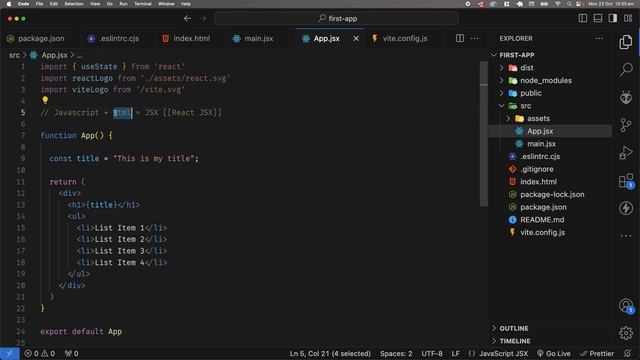Screen dimensions: 640x360
Task: Click the editor vertical scrollbar
Action: pos(484,134)
